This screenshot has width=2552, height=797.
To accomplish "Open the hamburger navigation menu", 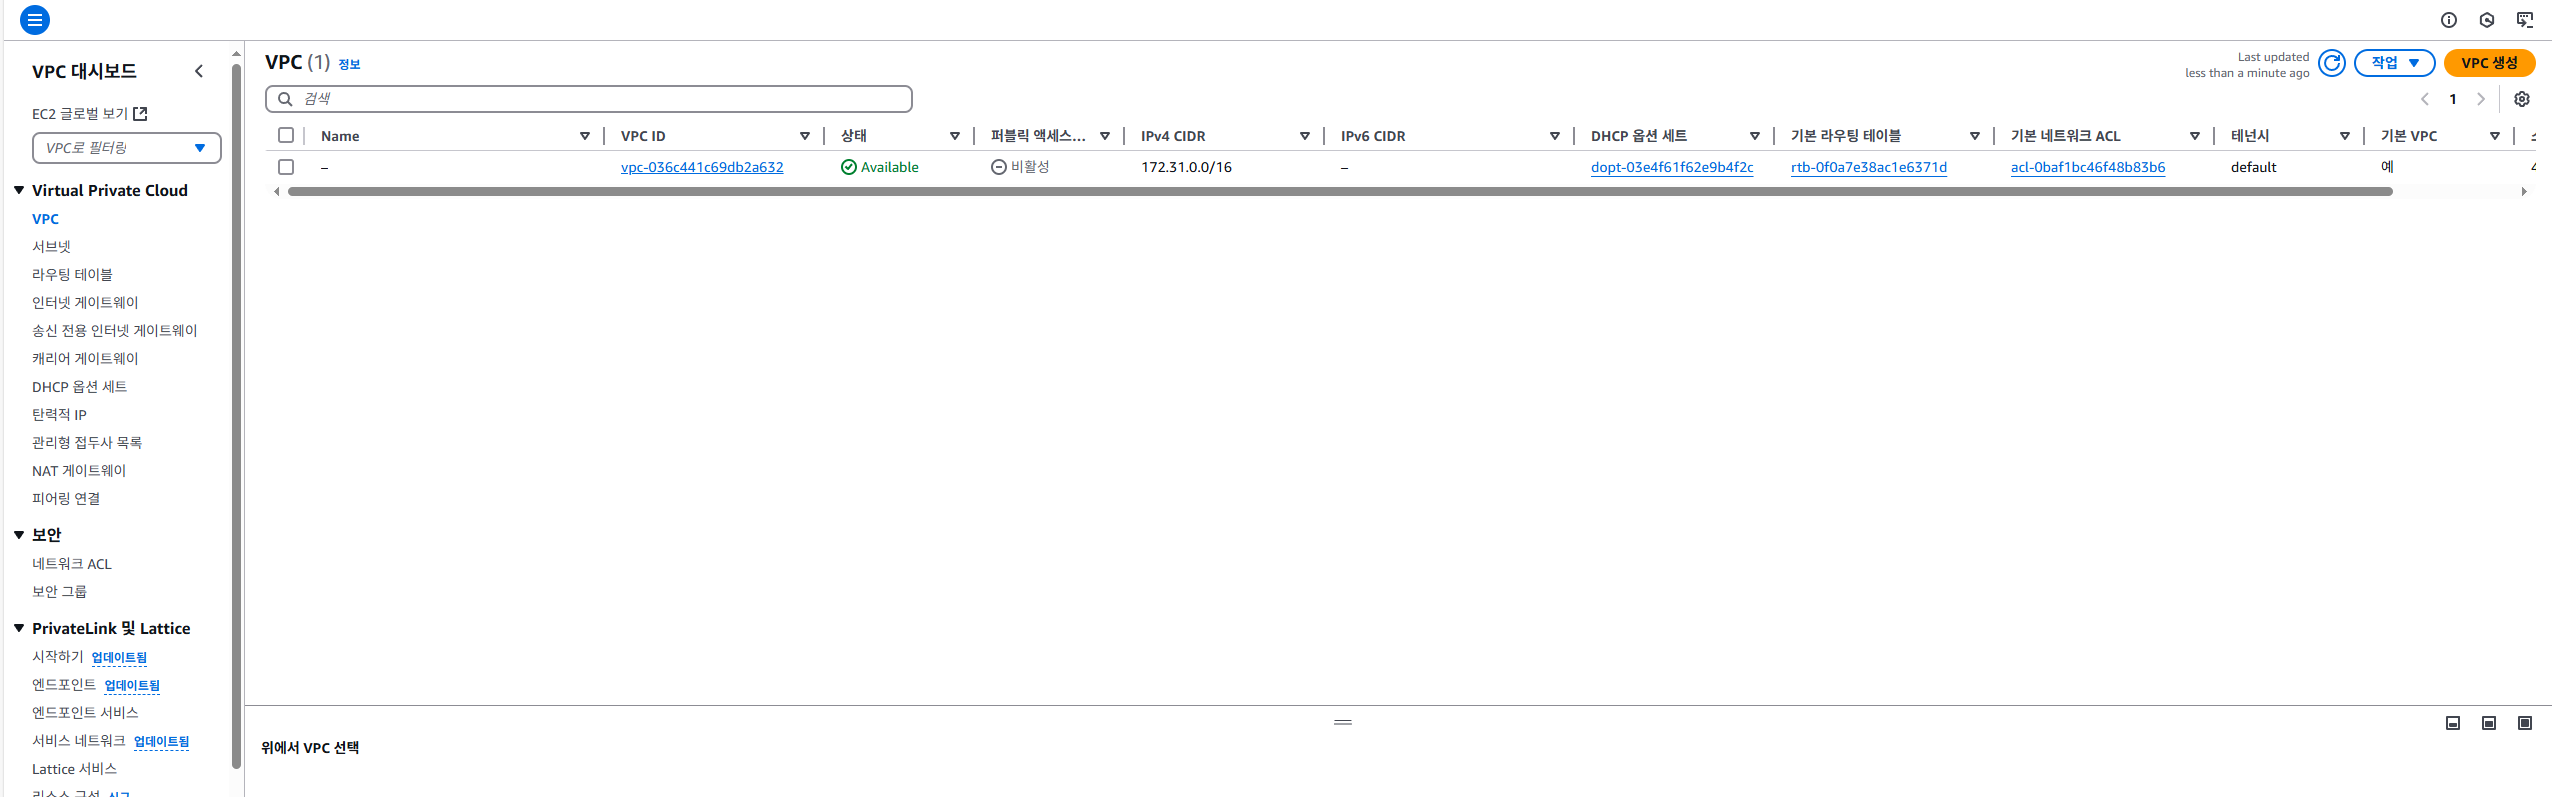I will pos(34,20).
